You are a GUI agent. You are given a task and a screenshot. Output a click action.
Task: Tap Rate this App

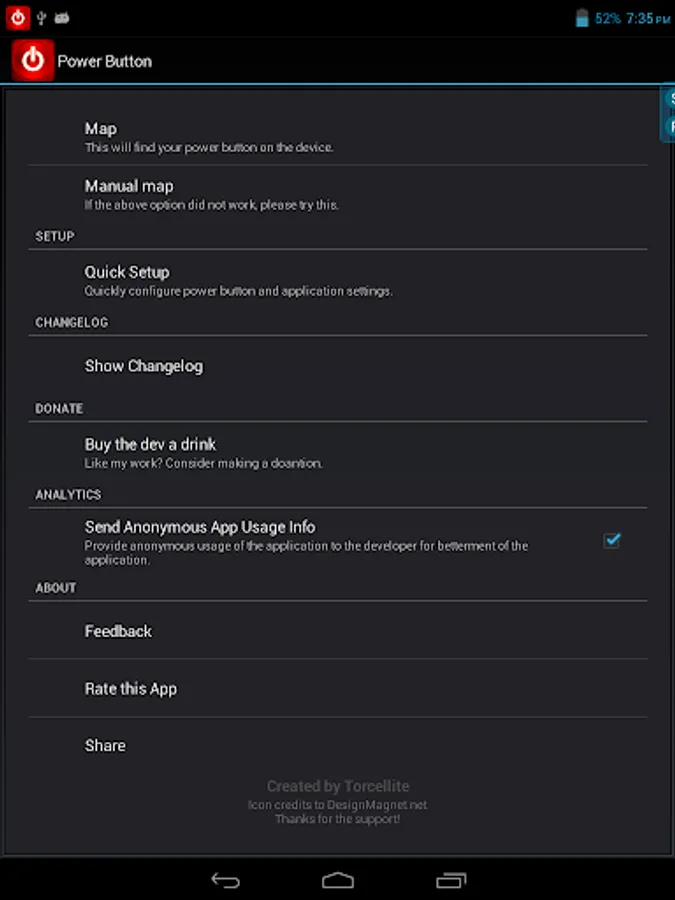(x=338, y=688)
